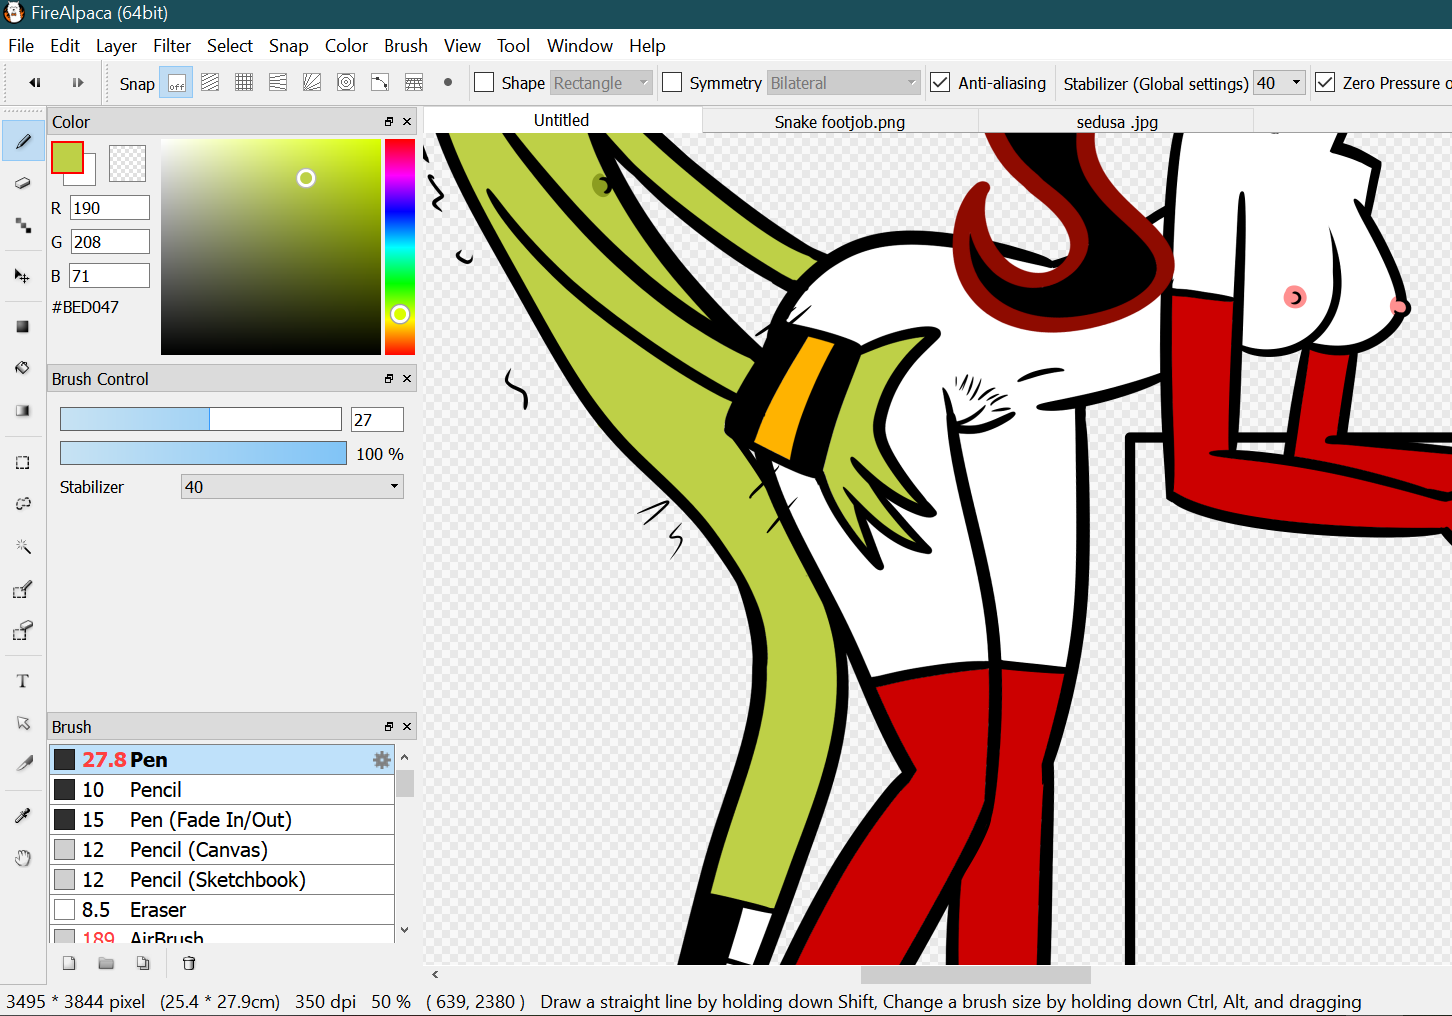Click the Snap off icon
1452x1016 pixels.
[177, 83]
